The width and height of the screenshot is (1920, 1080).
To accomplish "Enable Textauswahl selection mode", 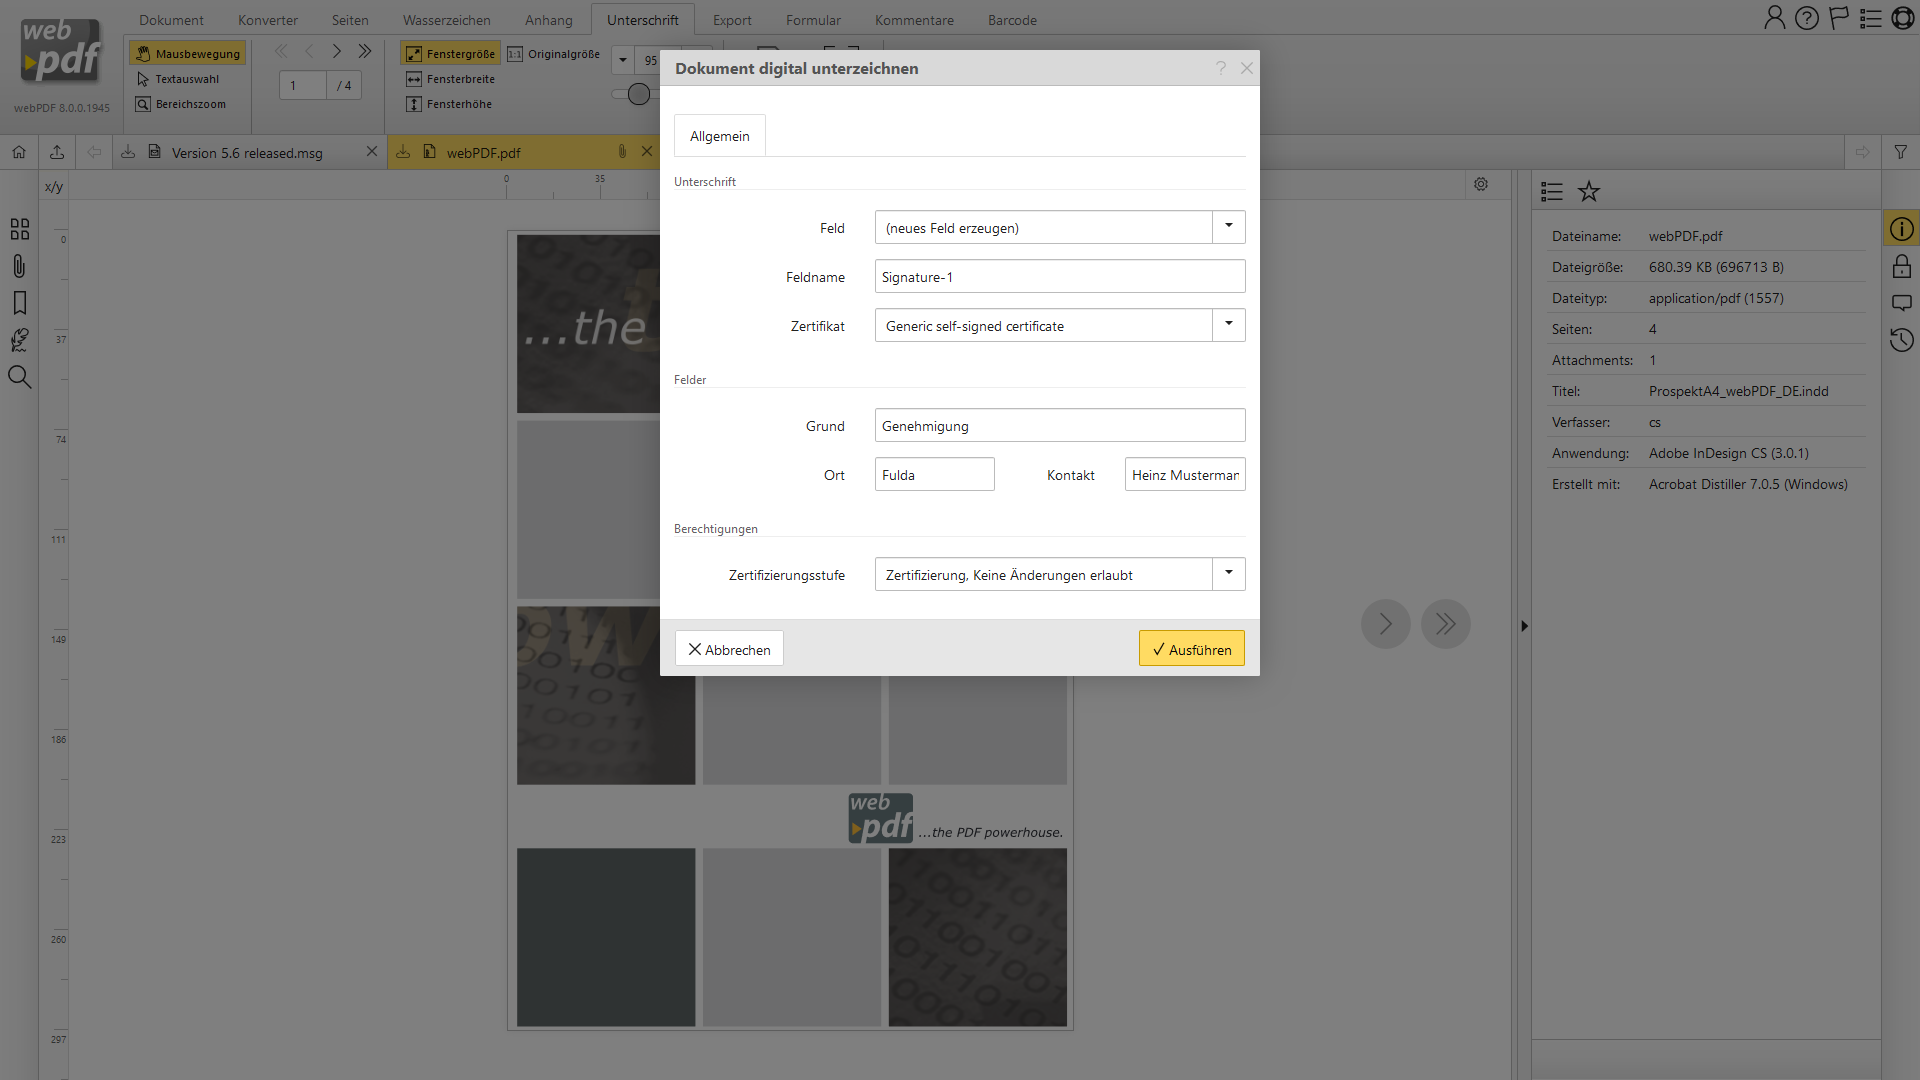I will [x=178, y=79].
